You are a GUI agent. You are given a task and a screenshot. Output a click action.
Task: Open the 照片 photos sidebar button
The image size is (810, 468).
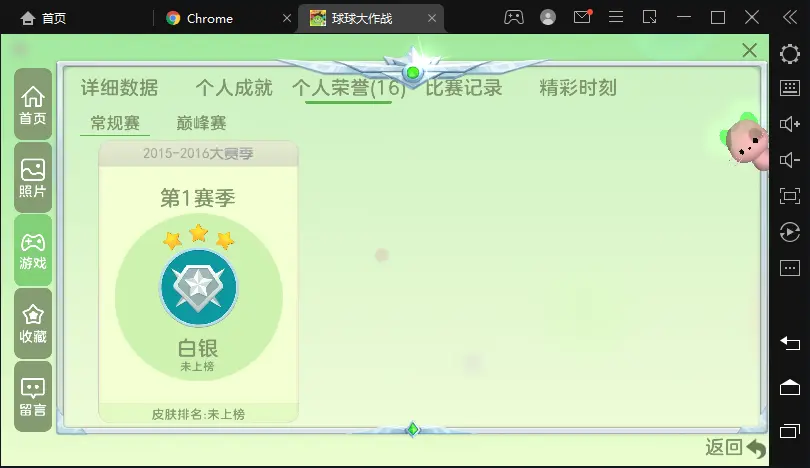(33, 178)
